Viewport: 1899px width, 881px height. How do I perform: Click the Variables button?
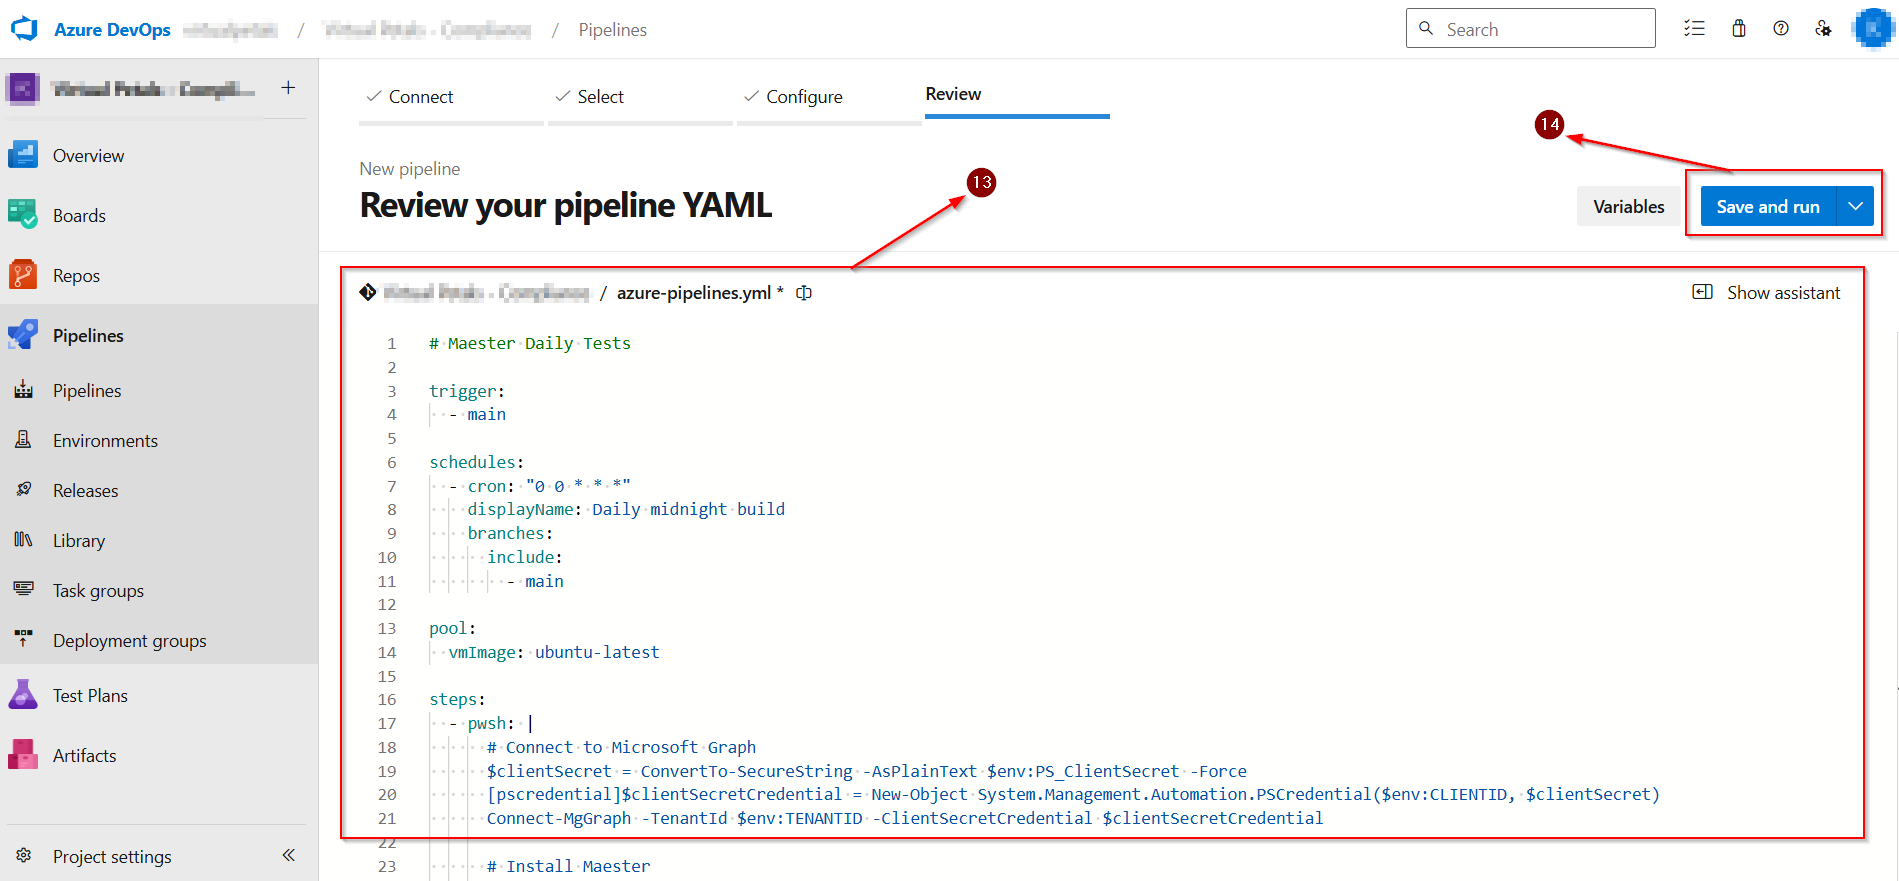[1628, 207]
